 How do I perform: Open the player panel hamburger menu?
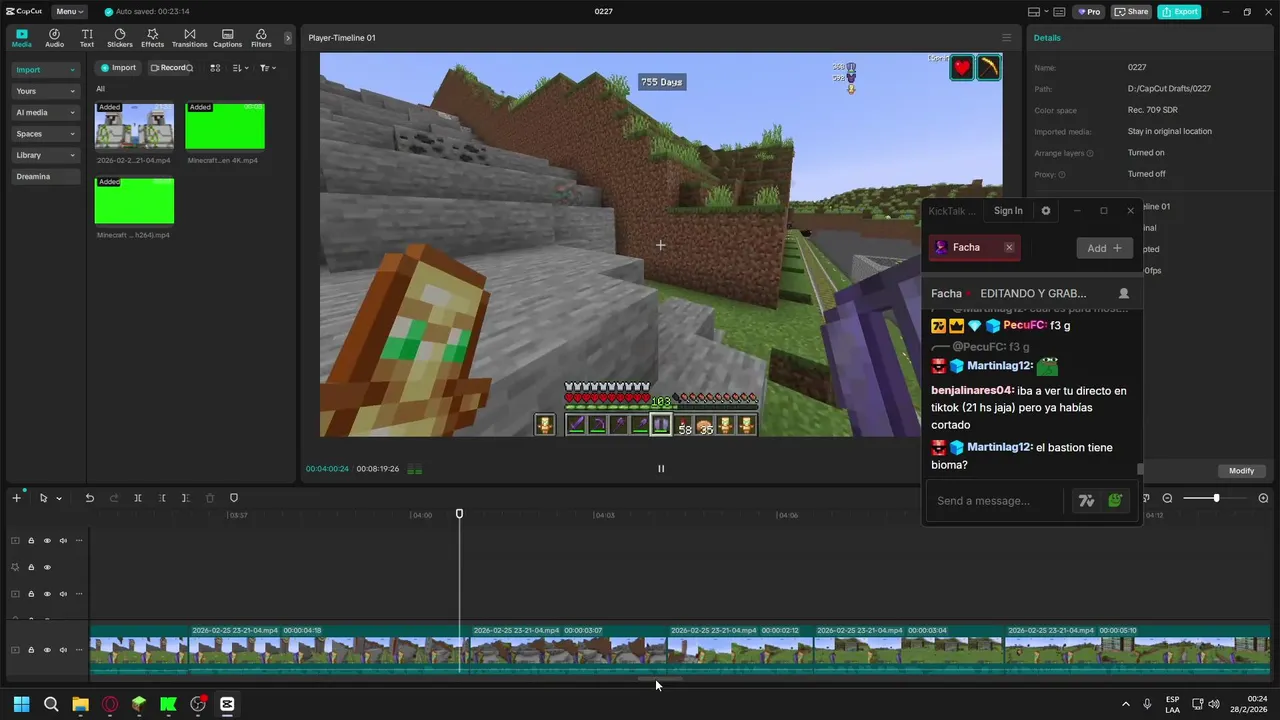pyautogui.click(x=1007, y=38)
